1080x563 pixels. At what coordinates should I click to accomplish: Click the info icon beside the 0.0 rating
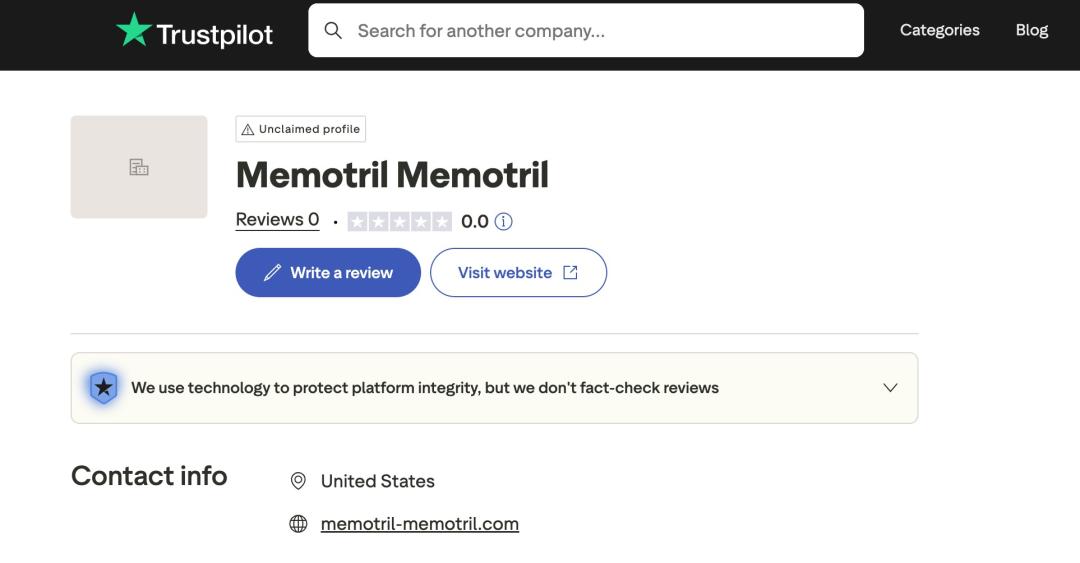pos(504,222)
